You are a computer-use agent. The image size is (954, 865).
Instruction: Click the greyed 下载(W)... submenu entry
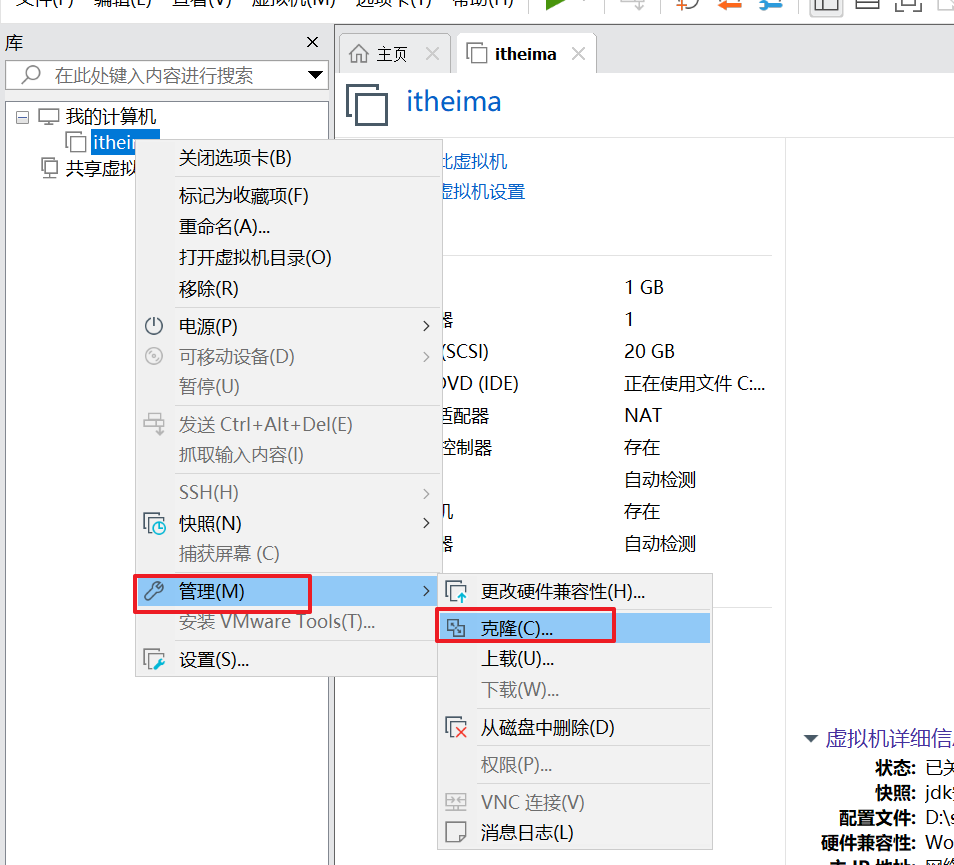point(574,690)
